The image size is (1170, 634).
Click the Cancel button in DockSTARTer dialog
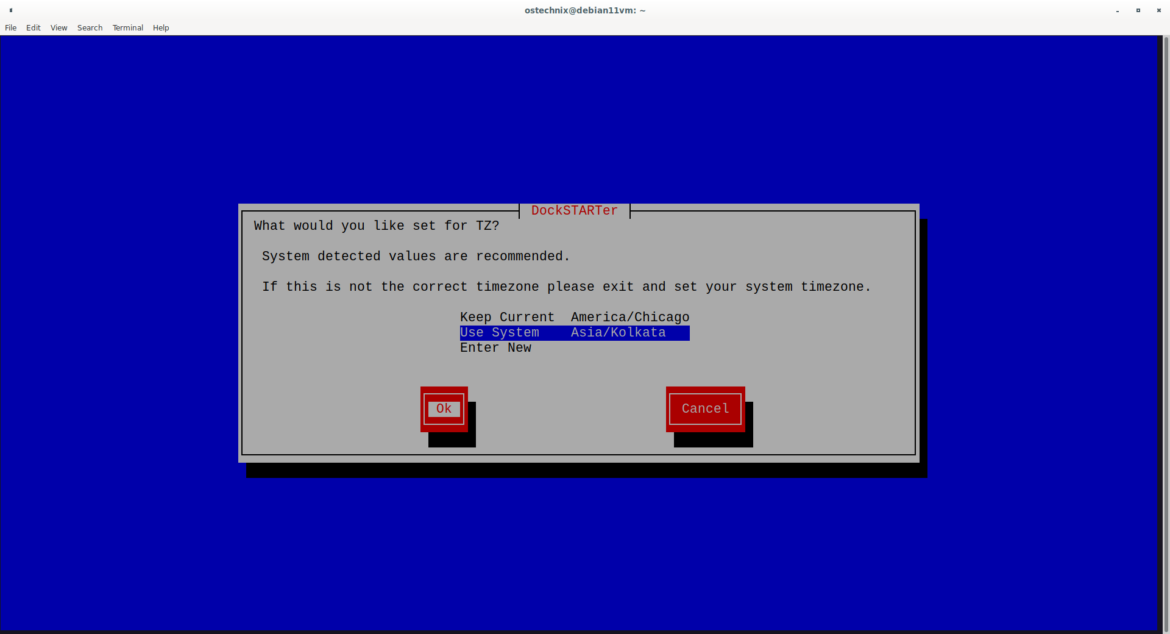coord(705,409)
